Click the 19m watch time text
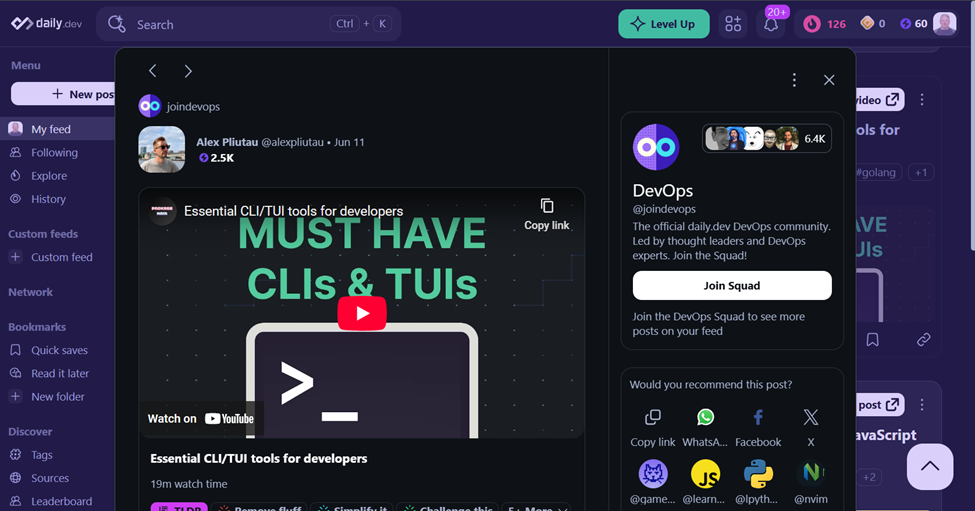Image resolution: width=975 pixels, height=511 pixels. click(189, 484)
